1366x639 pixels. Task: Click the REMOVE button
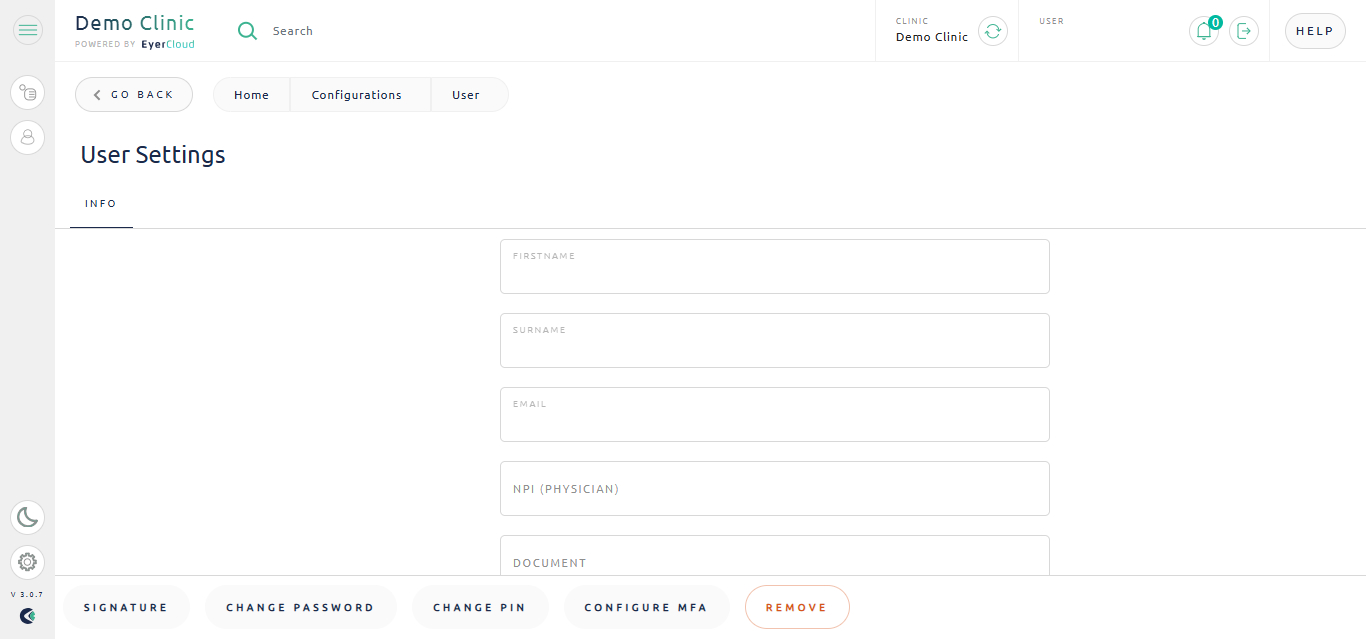[x=797, y=607]
